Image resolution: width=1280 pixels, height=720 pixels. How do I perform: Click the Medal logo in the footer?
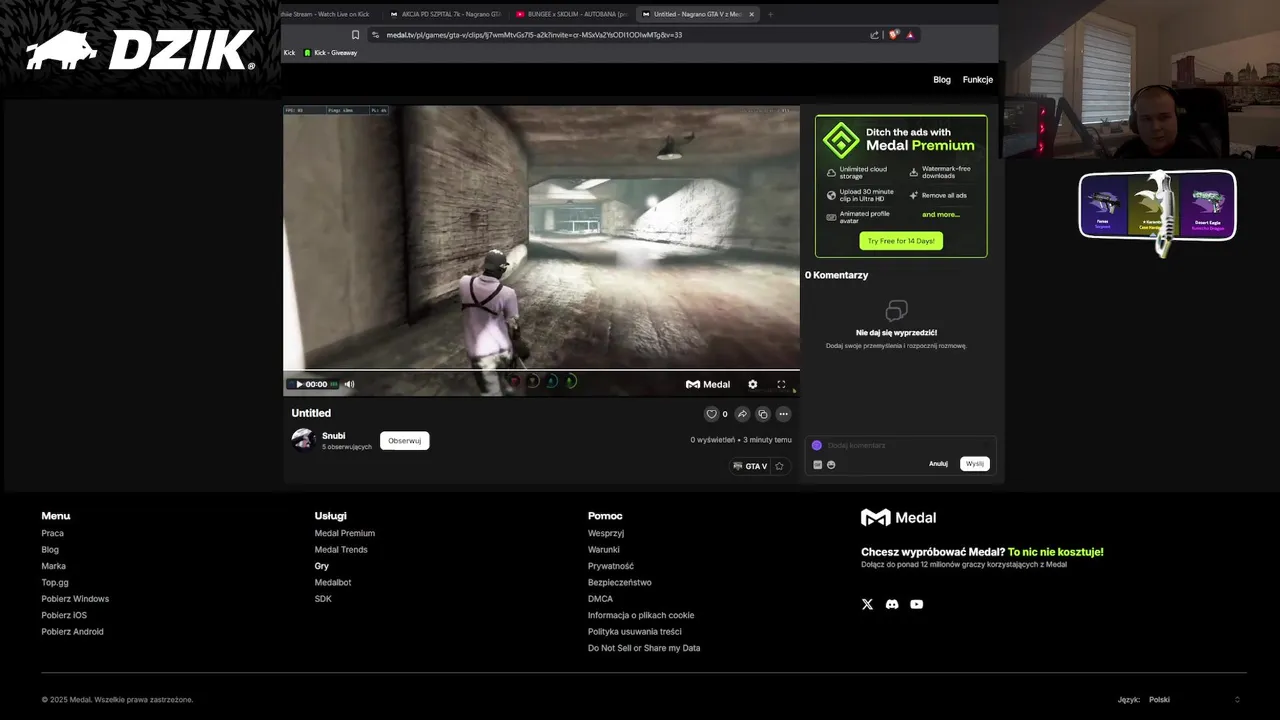coord(898,517)
